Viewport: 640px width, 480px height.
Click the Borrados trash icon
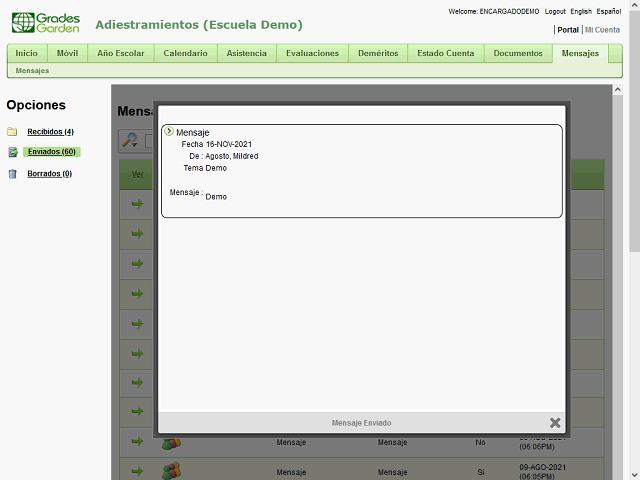tap(12, 174)
